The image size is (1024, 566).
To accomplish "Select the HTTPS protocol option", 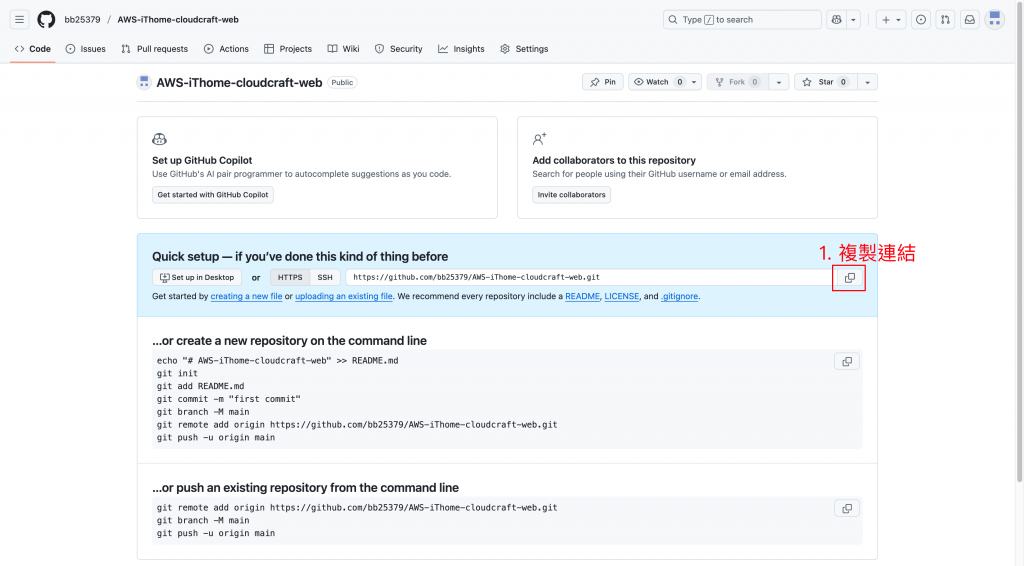I will coord(290,277).
